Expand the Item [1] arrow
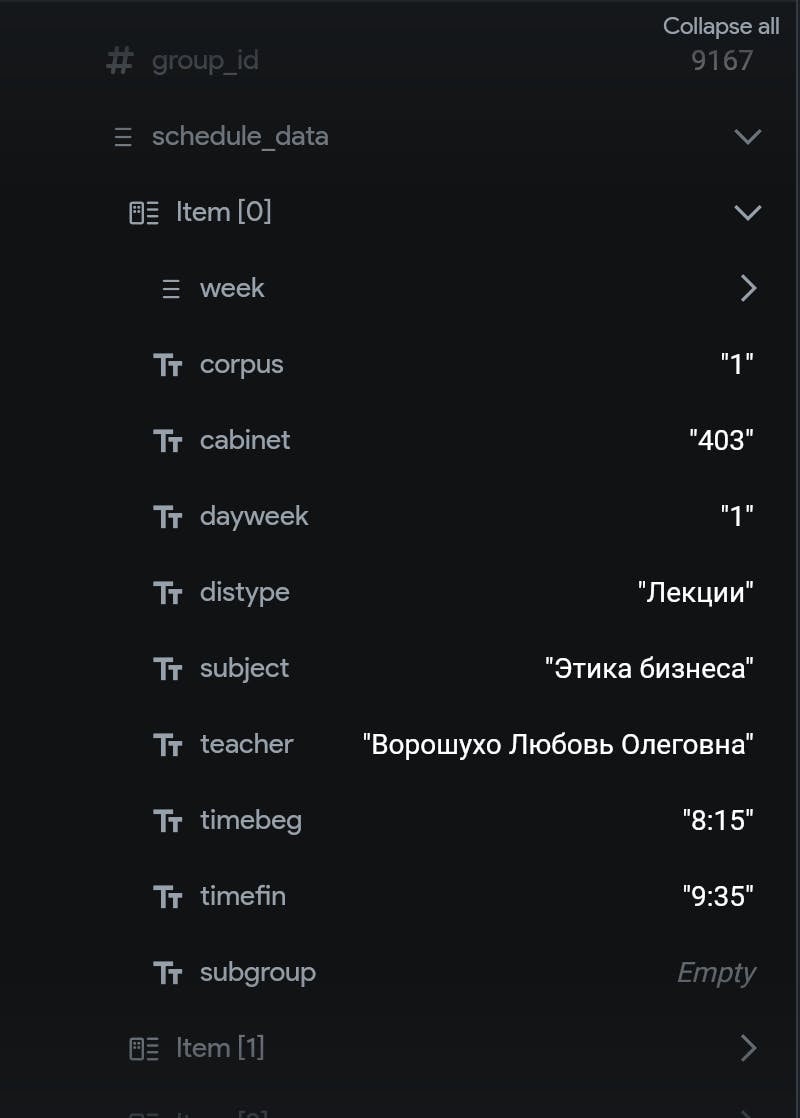The image size is (800, 1118). tap(748, 1048)
